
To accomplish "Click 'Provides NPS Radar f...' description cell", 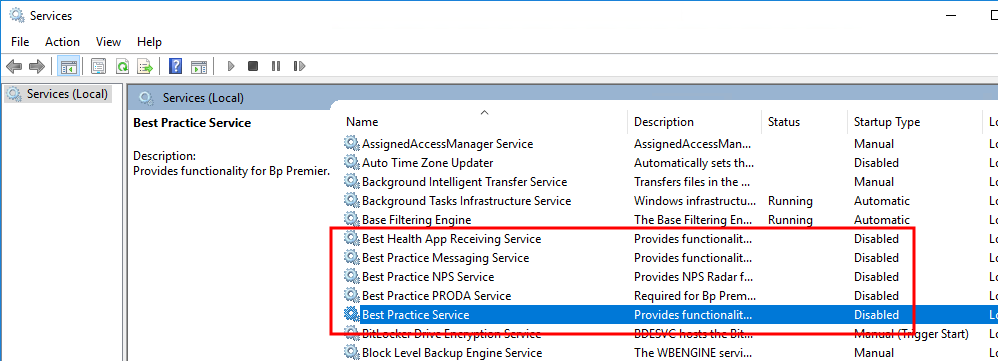I will (x=694, y=277).
